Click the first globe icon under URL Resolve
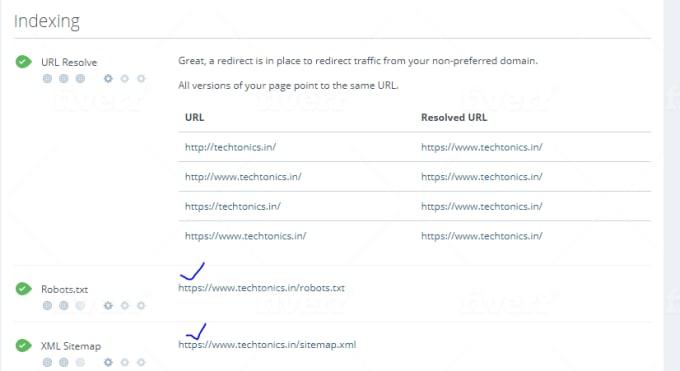The image size is (680, 371). [47, 79]
